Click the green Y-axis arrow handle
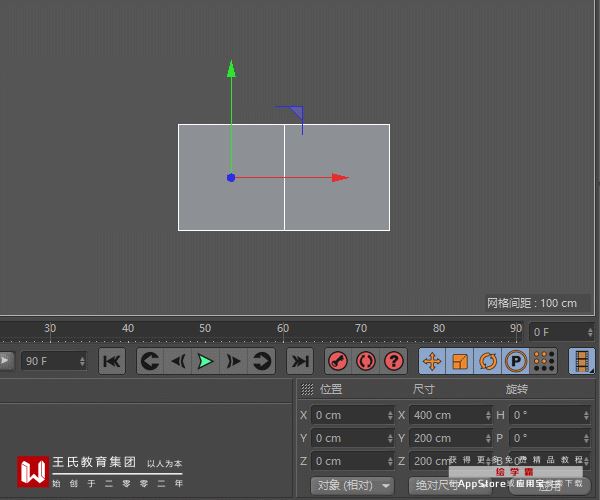Viewport: 600px width, 500px height. point(231,69)
